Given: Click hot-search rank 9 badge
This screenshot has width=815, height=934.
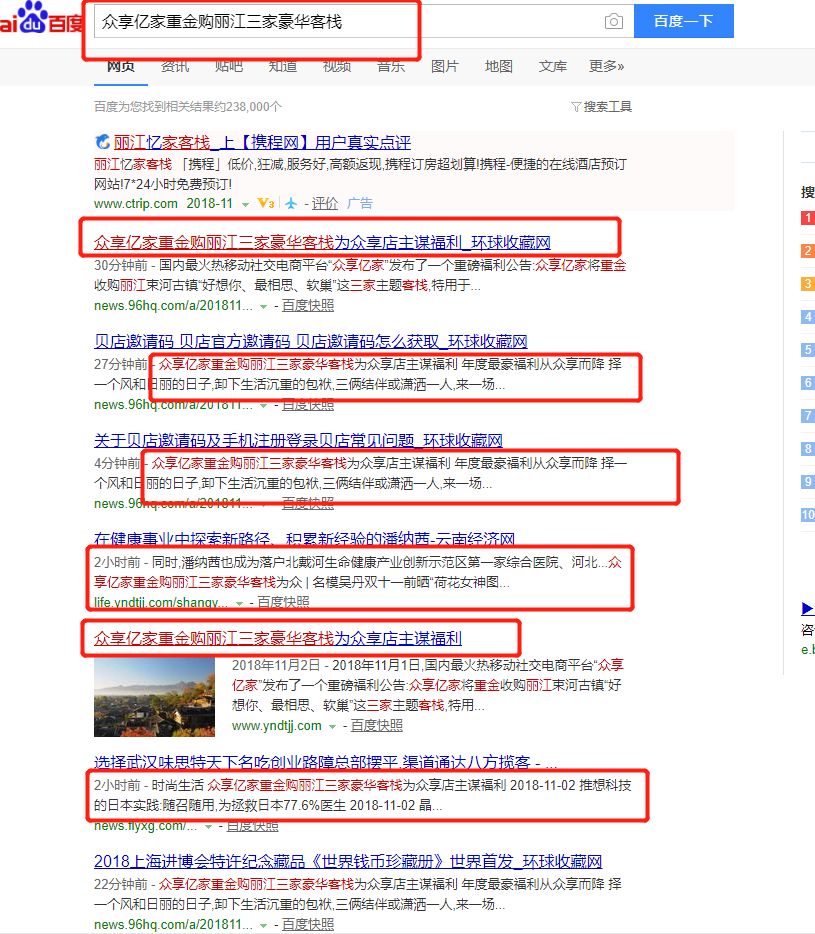Looking at the screenshot, I should coord(808,481).
